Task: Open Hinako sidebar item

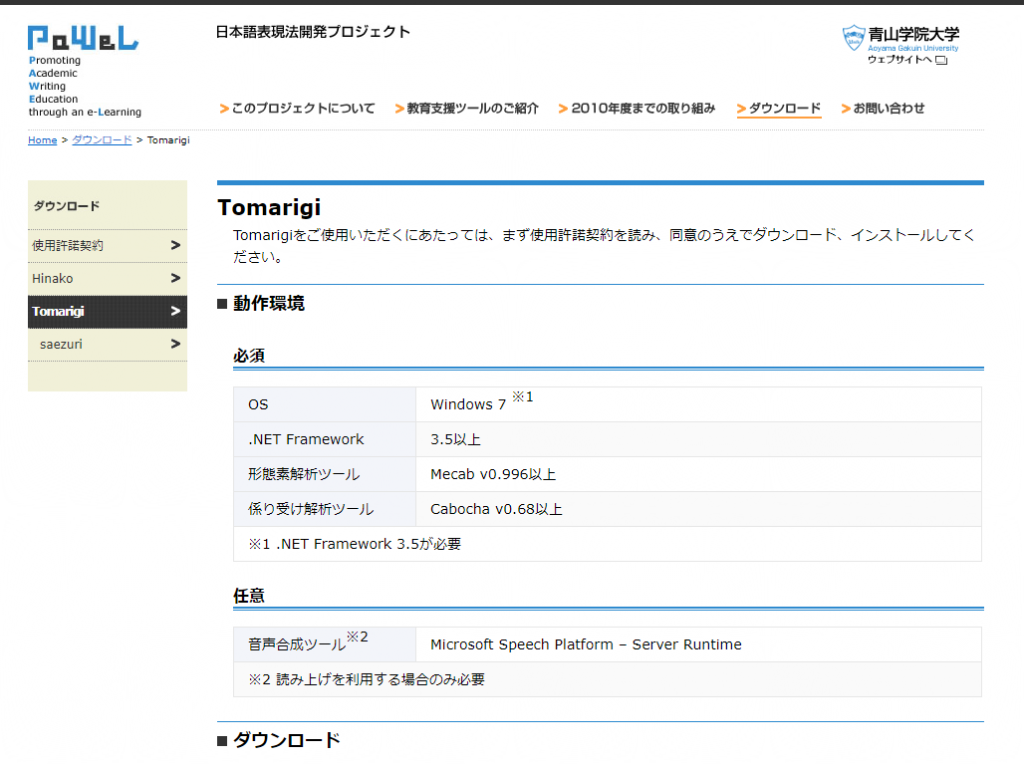Action: (107, 279)
